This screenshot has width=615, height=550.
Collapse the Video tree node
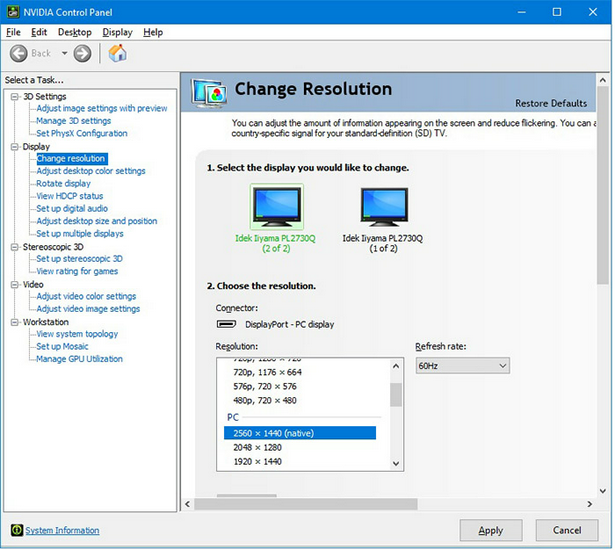tap(15, 284)
